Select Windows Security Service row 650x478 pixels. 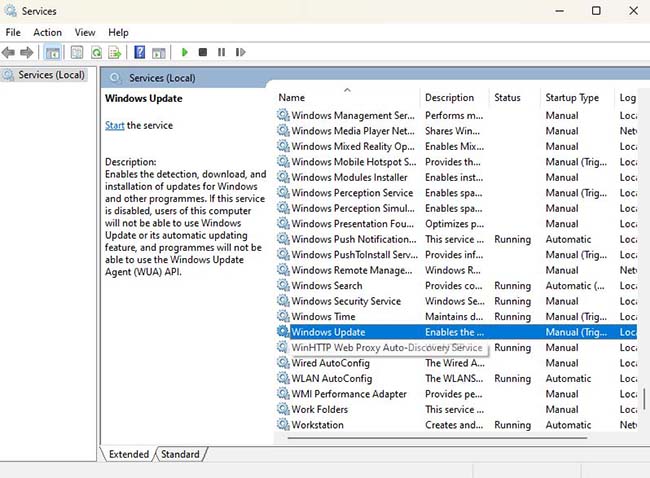(x=456, y=301)
